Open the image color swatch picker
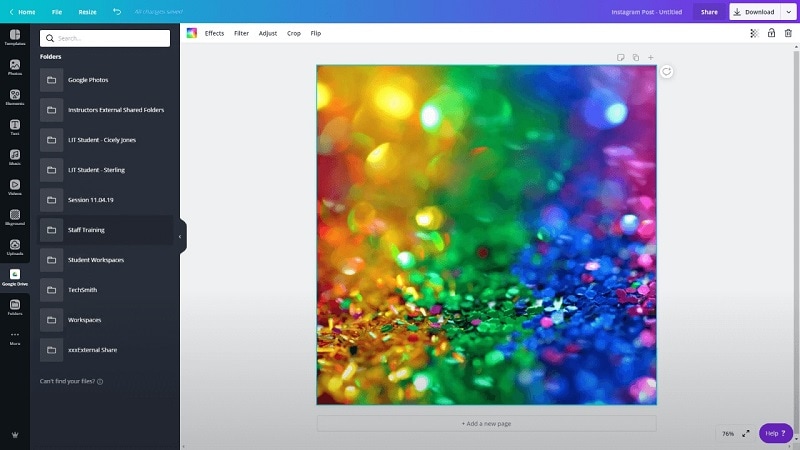 click(x=192, y=33)
